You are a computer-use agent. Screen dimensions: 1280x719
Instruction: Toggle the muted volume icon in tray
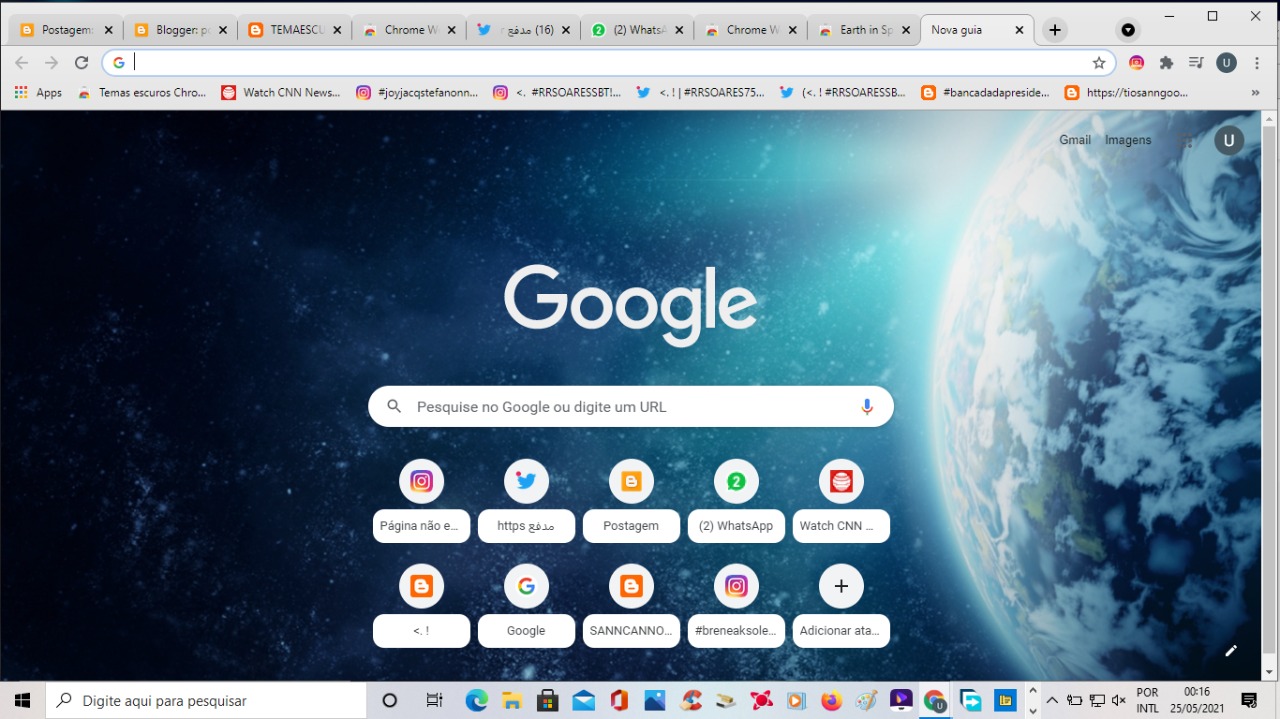(x=1119, y=700)
